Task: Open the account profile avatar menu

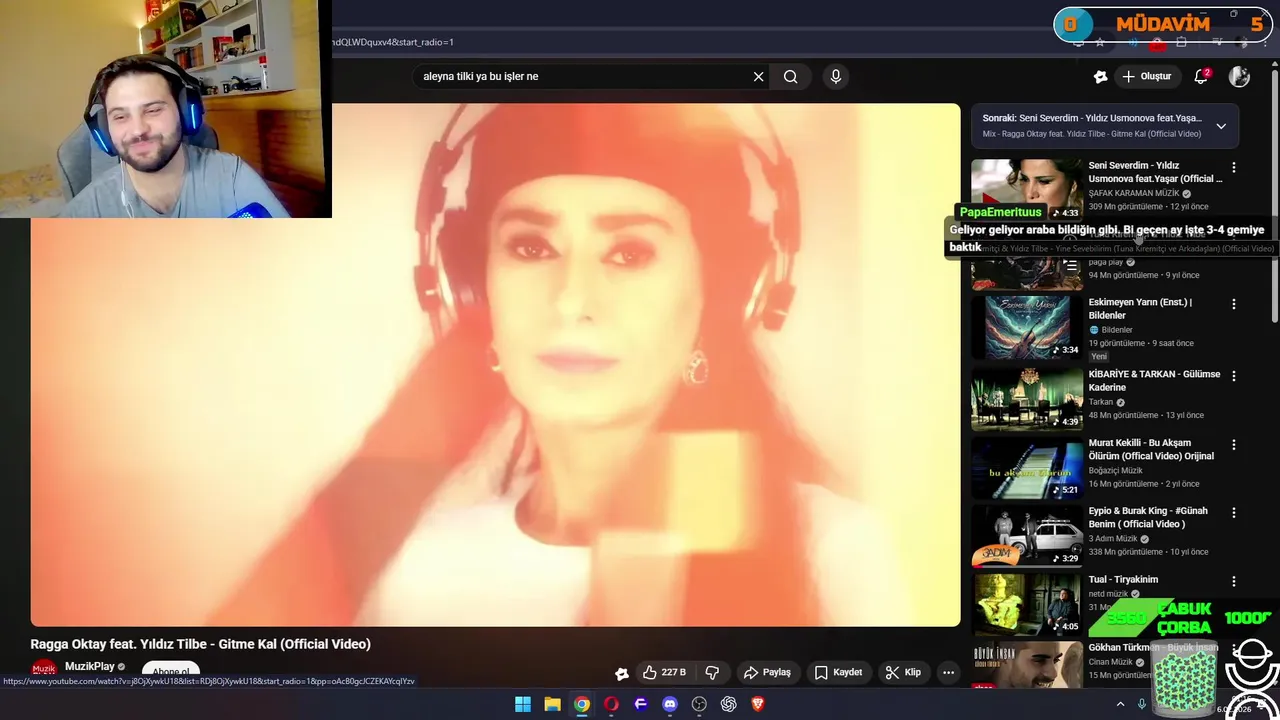Action: pyautogui.click(x=1239, y=76)
